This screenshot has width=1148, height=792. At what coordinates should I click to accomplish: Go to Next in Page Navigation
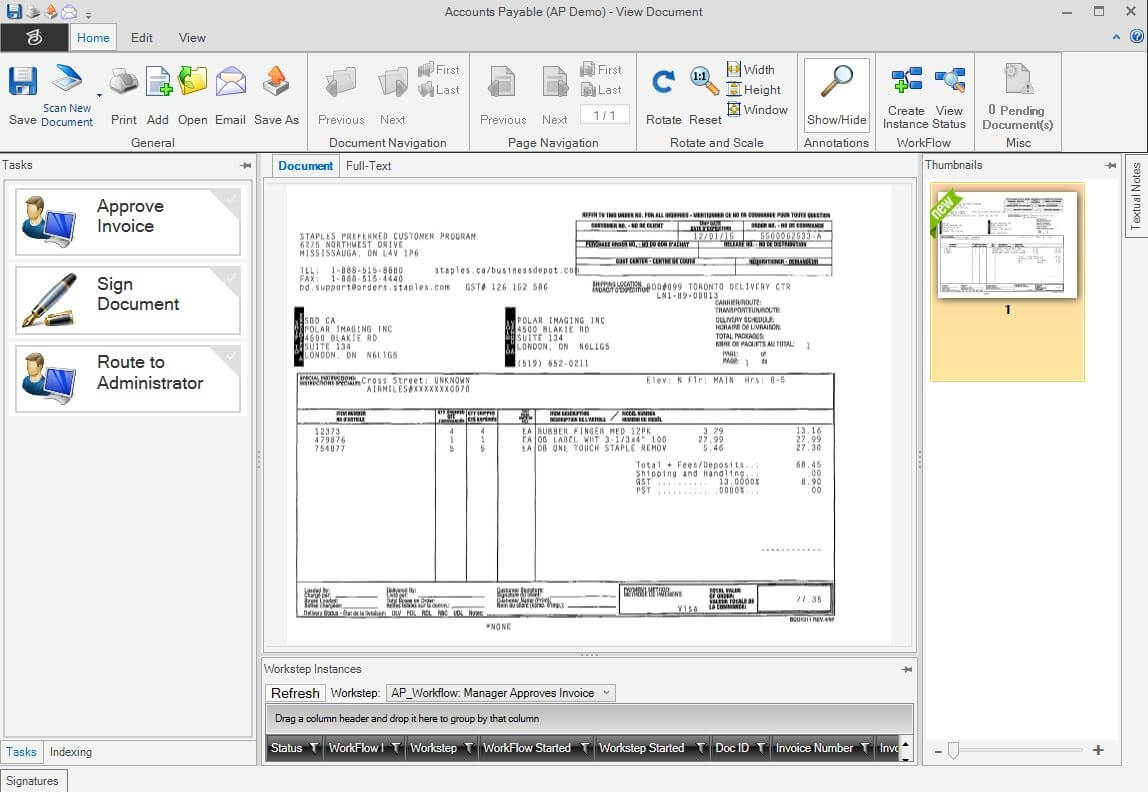555,82
